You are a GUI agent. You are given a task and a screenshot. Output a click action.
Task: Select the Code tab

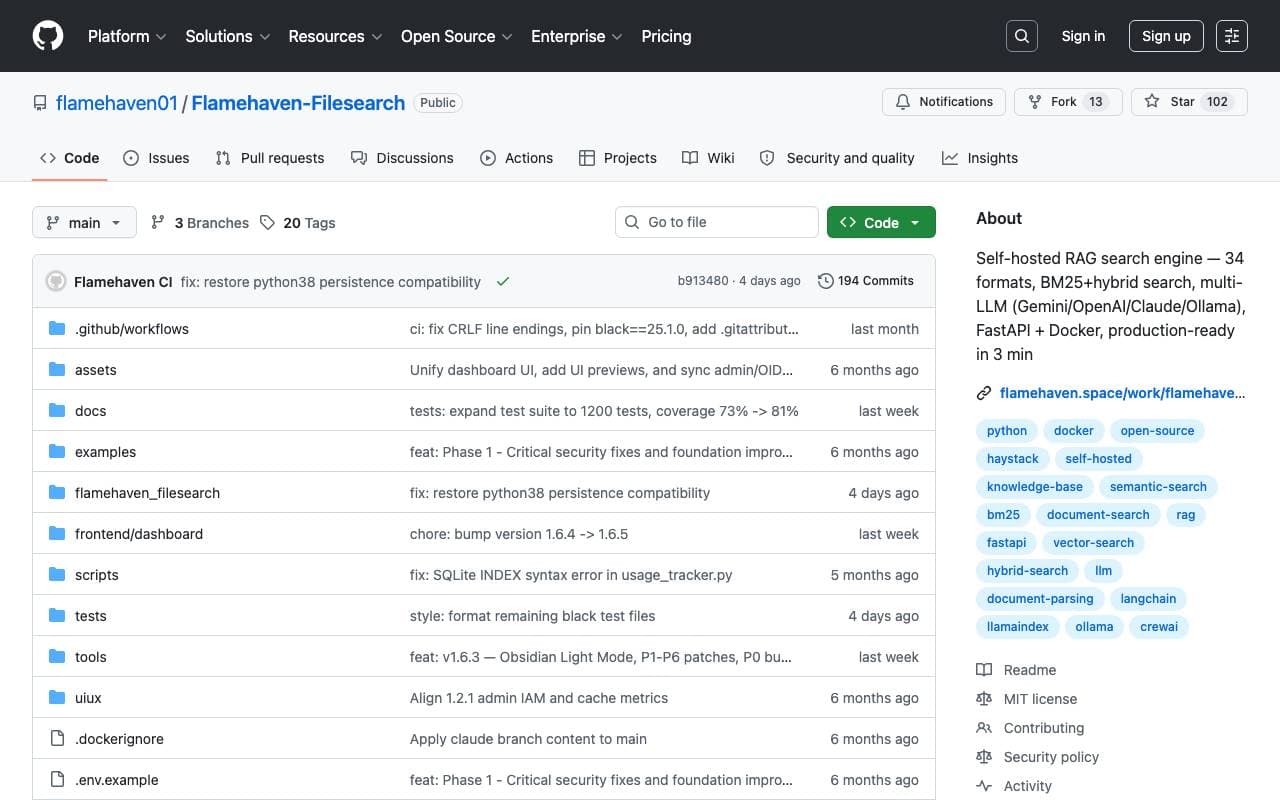70,158
